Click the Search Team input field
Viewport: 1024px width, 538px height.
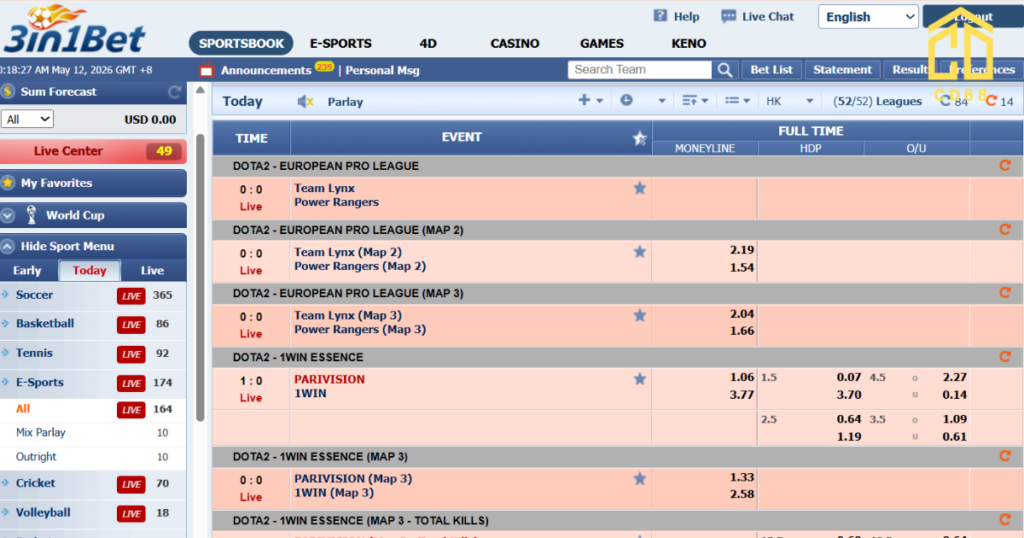(639, 70)
